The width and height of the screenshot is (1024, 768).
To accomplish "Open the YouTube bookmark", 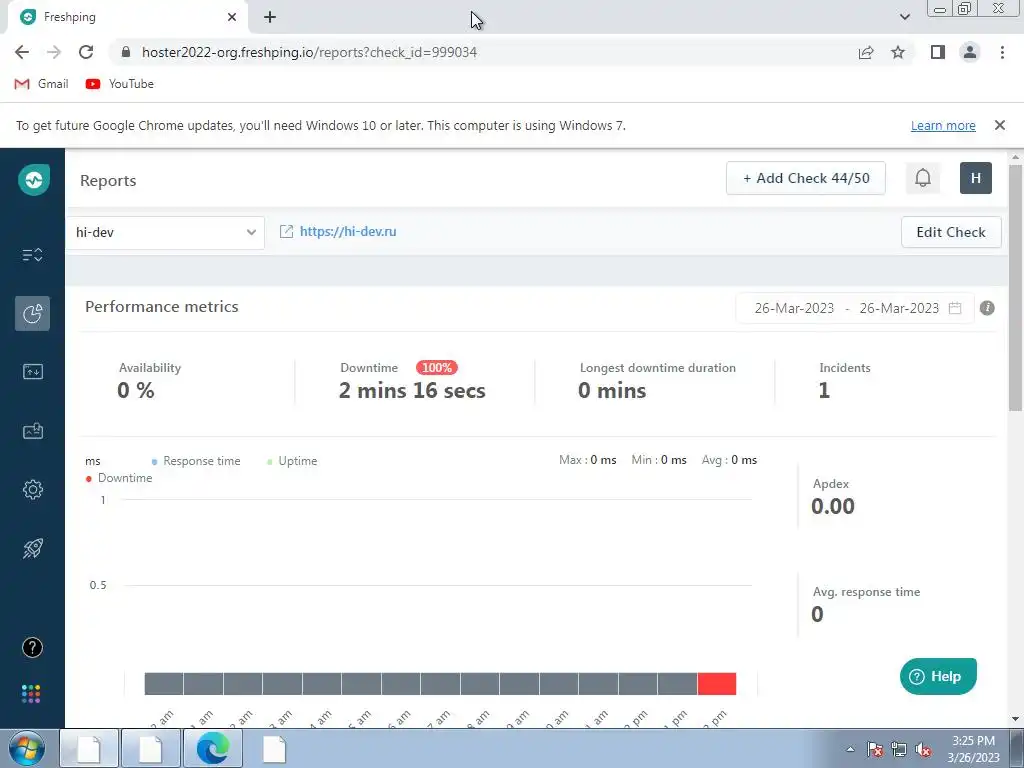I will (120, 84).
